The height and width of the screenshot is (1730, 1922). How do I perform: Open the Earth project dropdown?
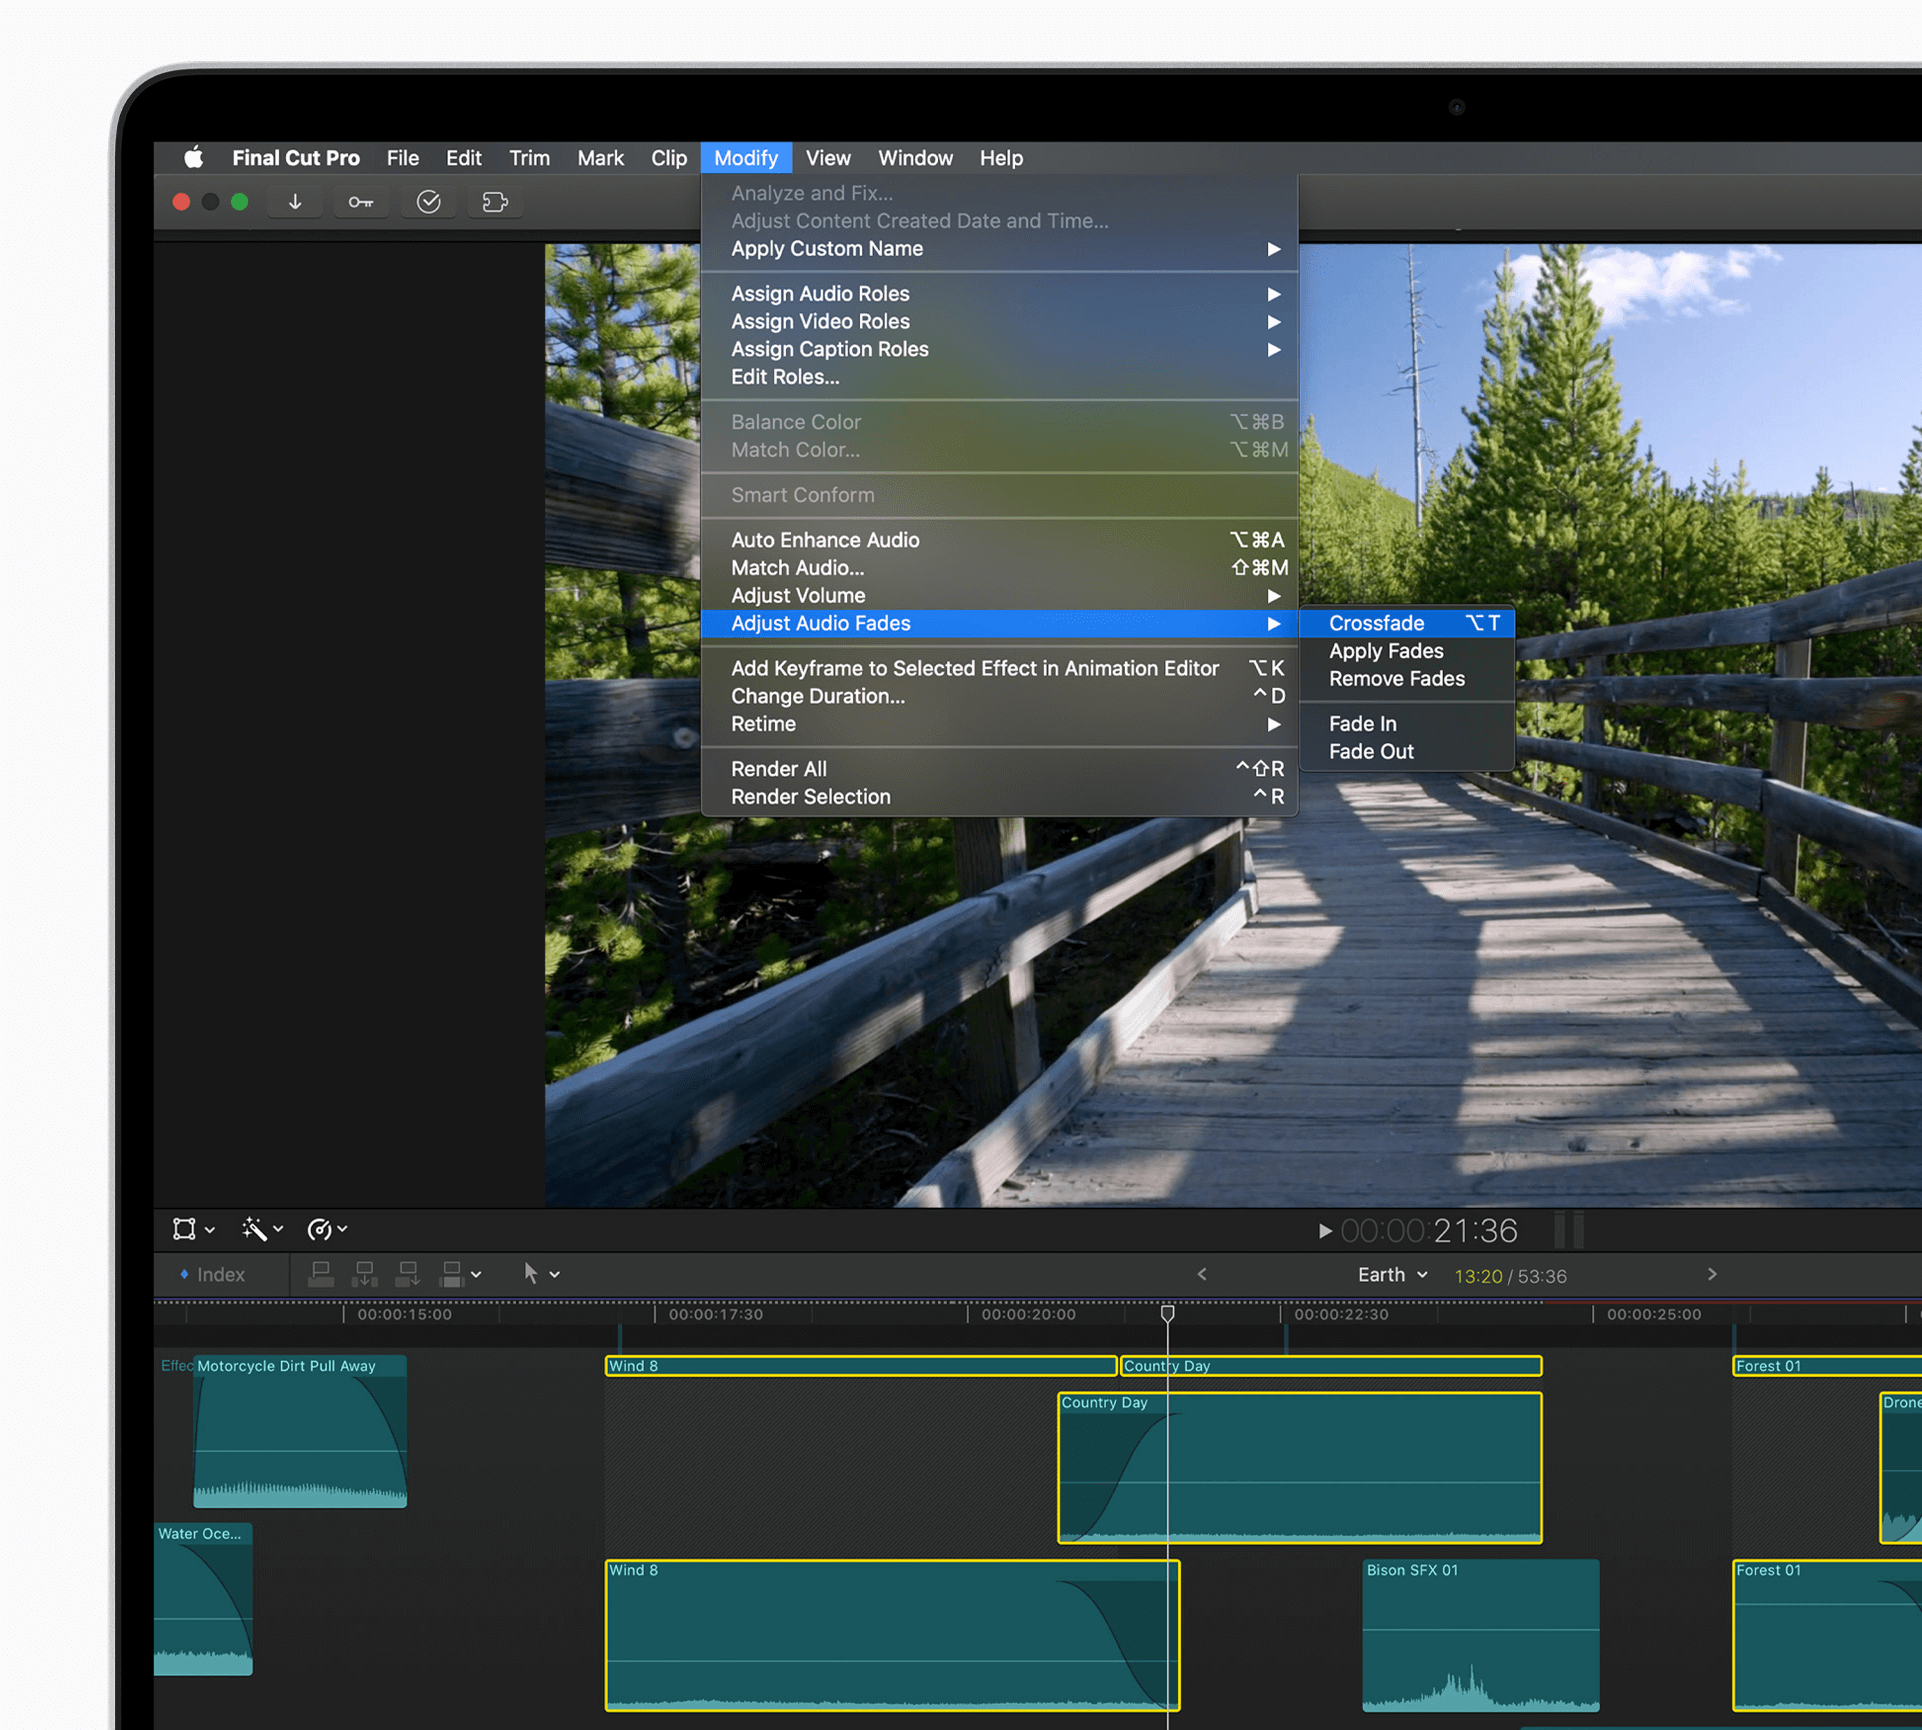click(x=1392, y=1275)
